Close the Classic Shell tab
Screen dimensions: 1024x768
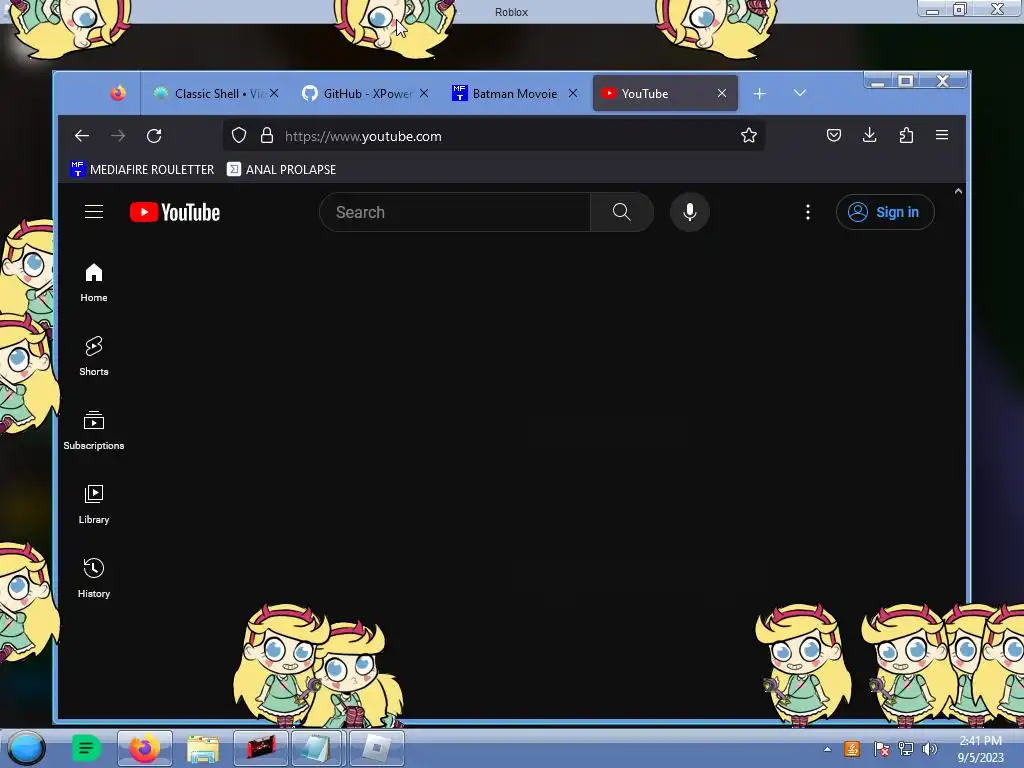274,93
